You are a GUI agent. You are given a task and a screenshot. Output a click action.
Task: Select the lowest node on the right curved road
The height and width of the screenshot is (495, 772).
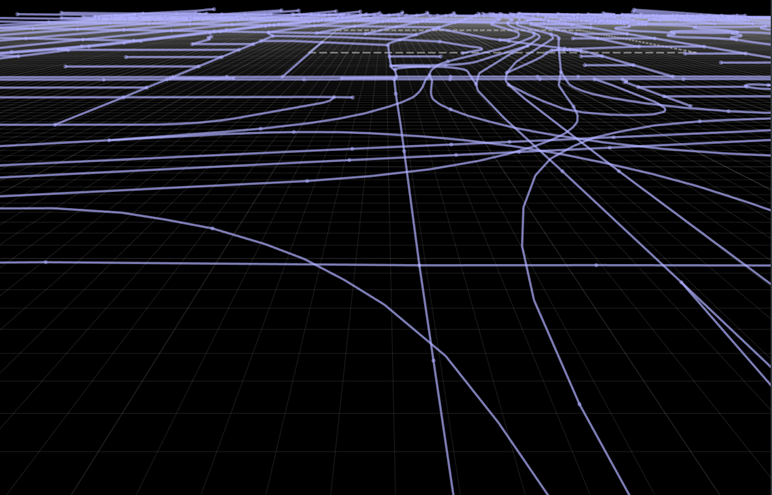point(578,403)
